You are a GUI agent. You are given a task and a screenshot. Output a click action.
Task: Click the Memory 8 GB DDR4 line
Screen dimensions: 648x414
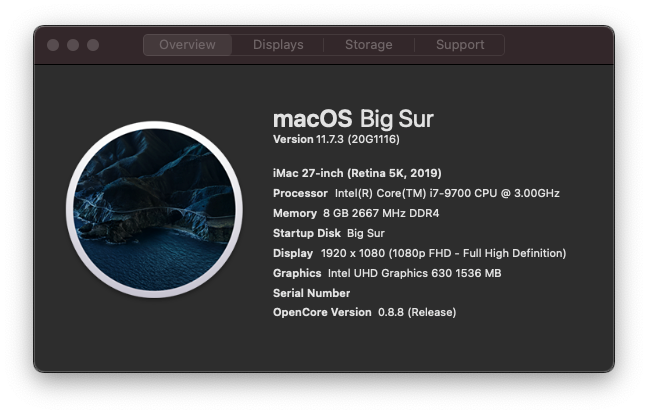356,213
